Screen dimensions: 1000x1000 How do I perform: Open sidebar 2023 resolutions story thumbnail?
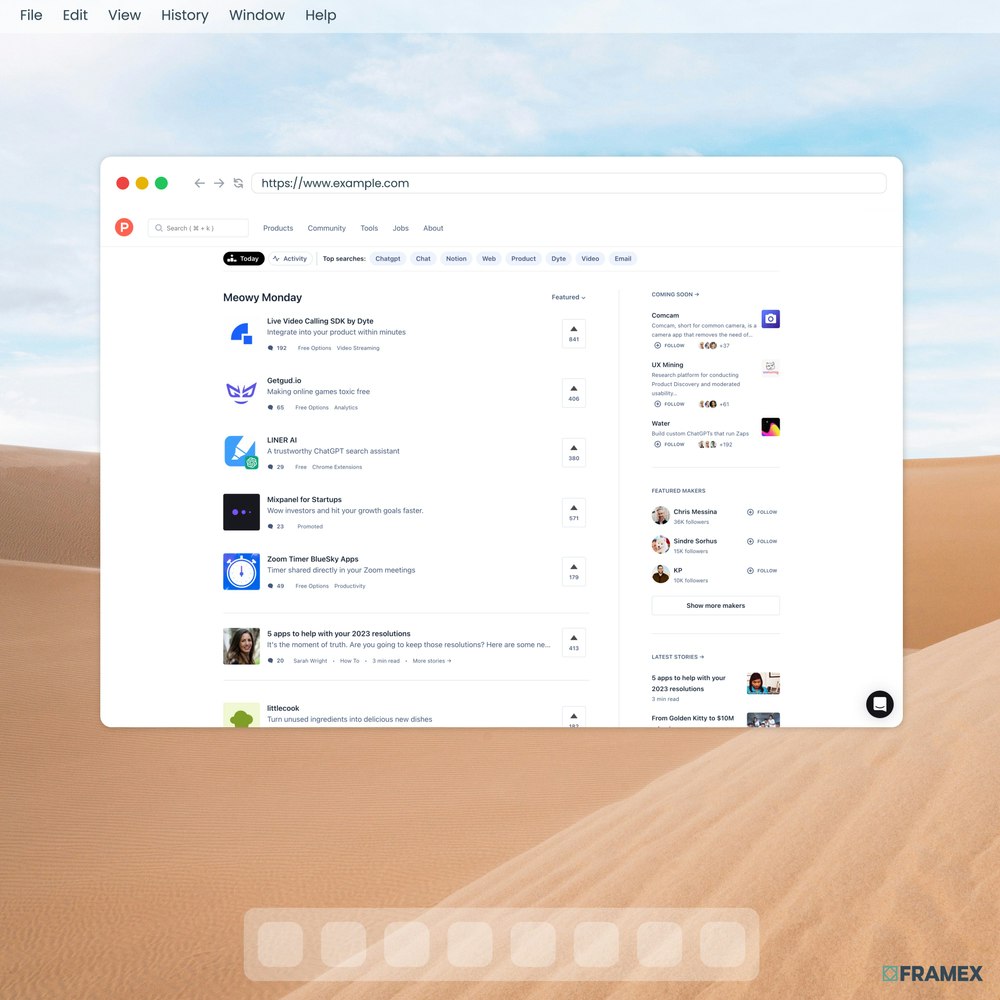[763, 683]
